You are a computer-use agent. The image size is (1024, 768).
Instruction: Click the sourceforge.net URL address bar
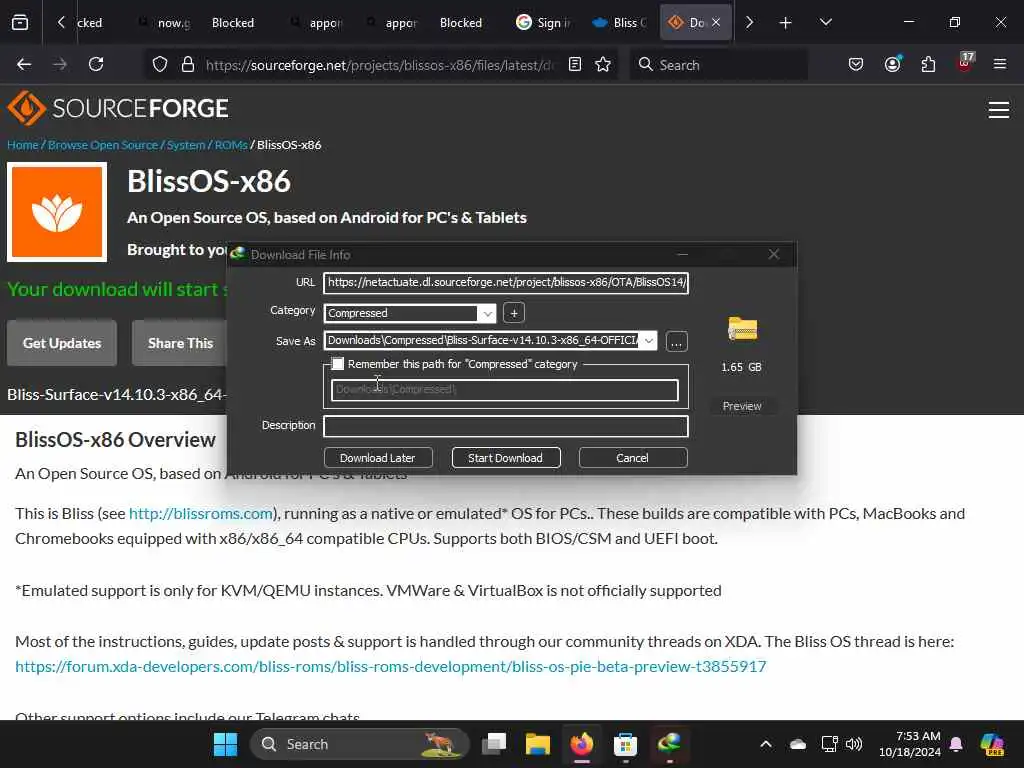click(379, 65)
